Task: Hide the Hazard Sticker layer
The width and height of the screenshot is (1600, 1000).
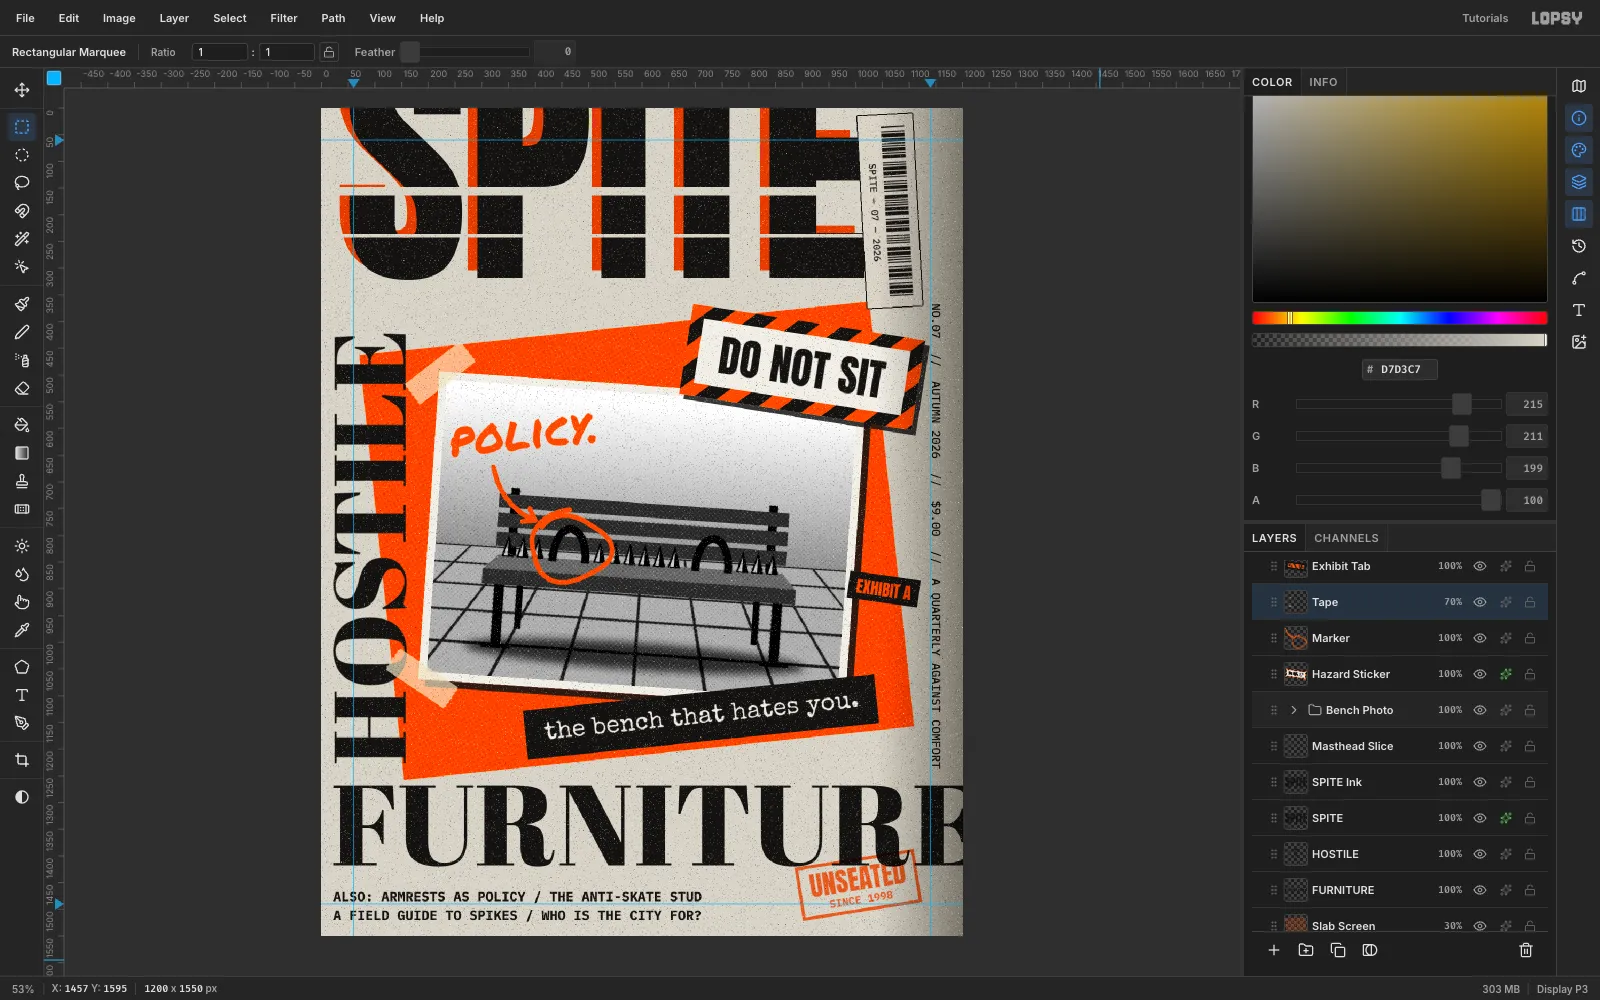Action: point(1480,674)
